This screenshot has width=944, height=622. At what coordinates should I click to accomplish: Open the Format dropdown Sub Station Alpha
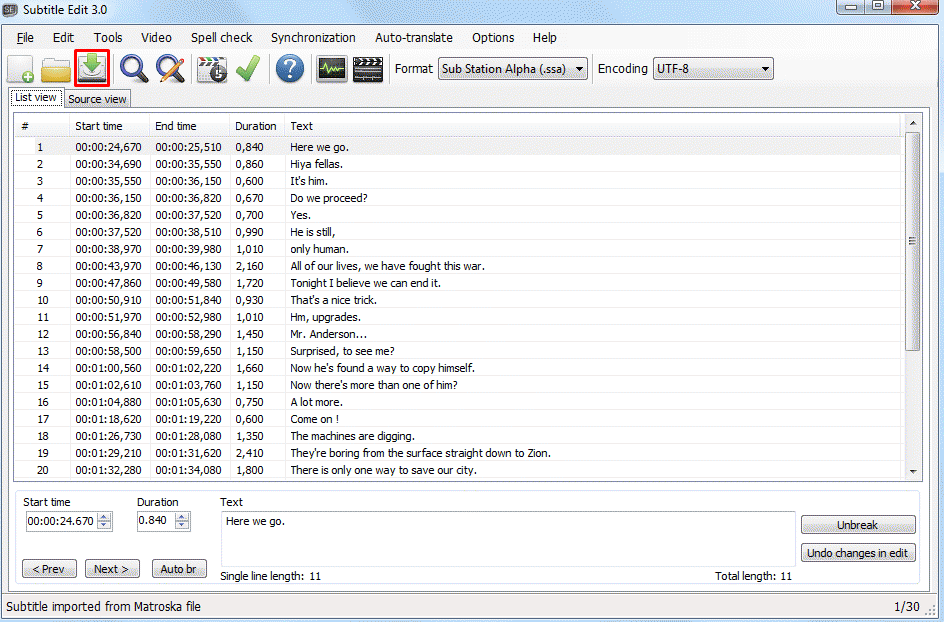click(512, 69)
